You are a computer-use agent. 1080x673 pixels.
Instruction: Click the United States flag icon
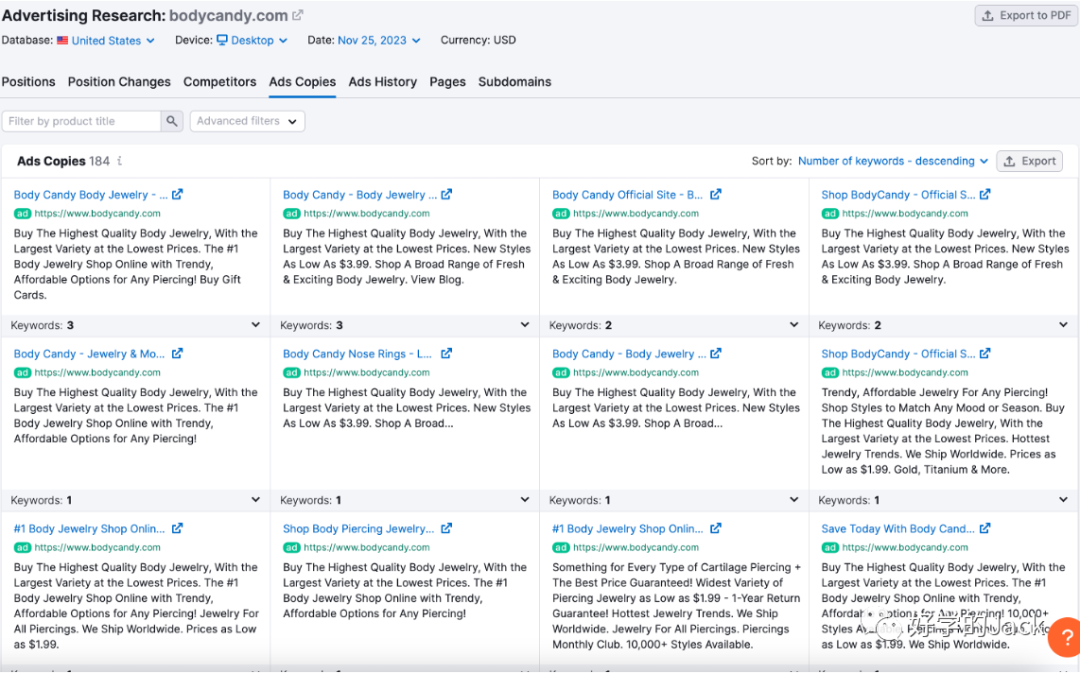click(x=63, y=41)
